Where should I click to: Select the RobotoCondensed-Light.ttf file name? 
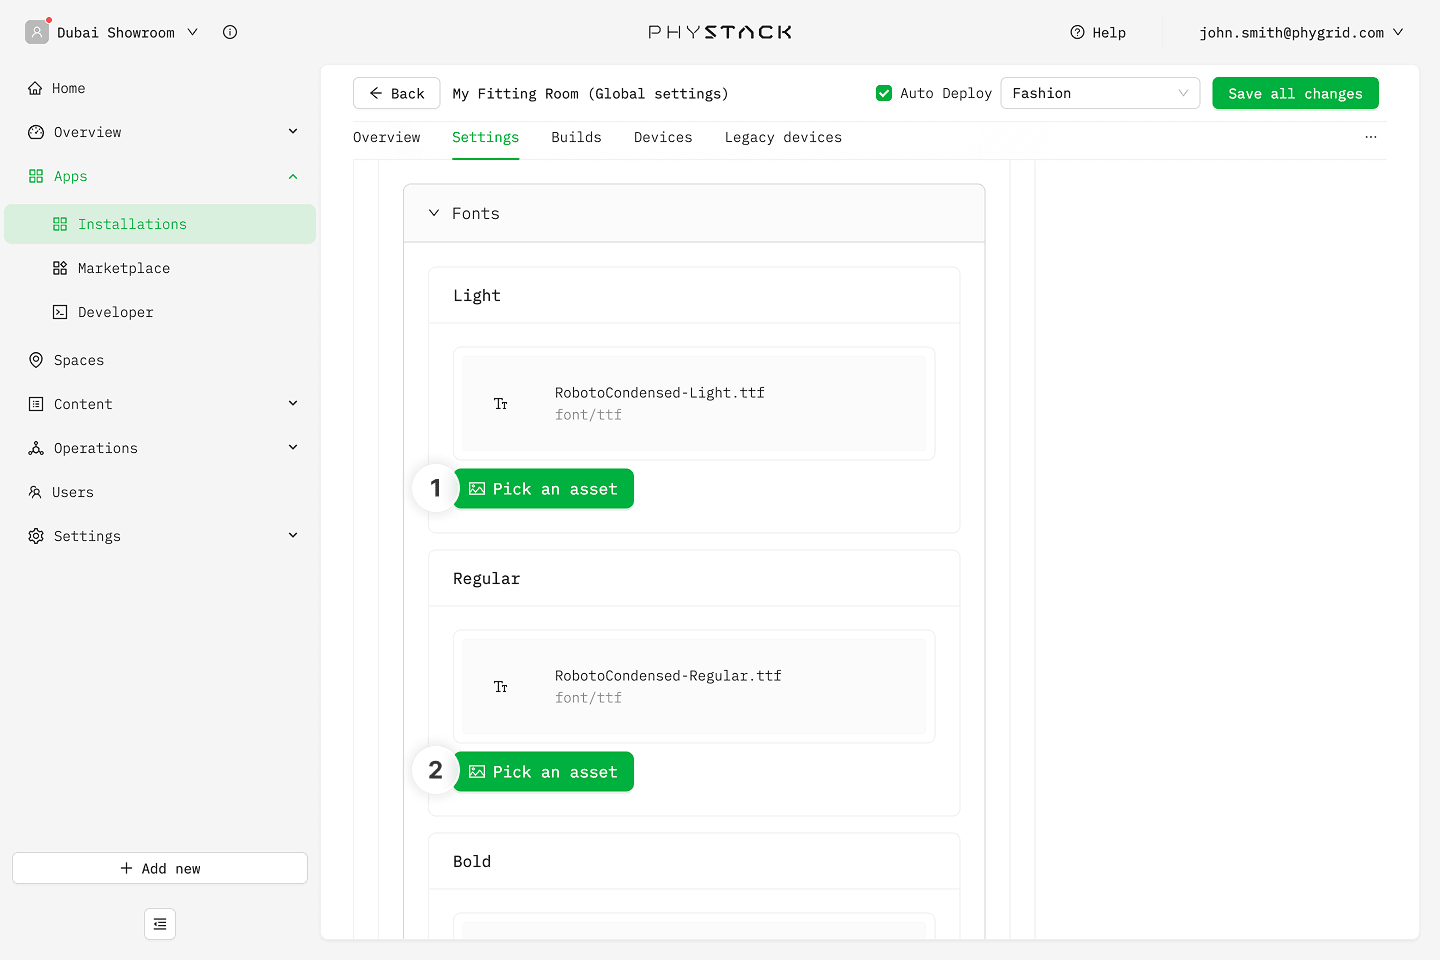coord(660,393)
